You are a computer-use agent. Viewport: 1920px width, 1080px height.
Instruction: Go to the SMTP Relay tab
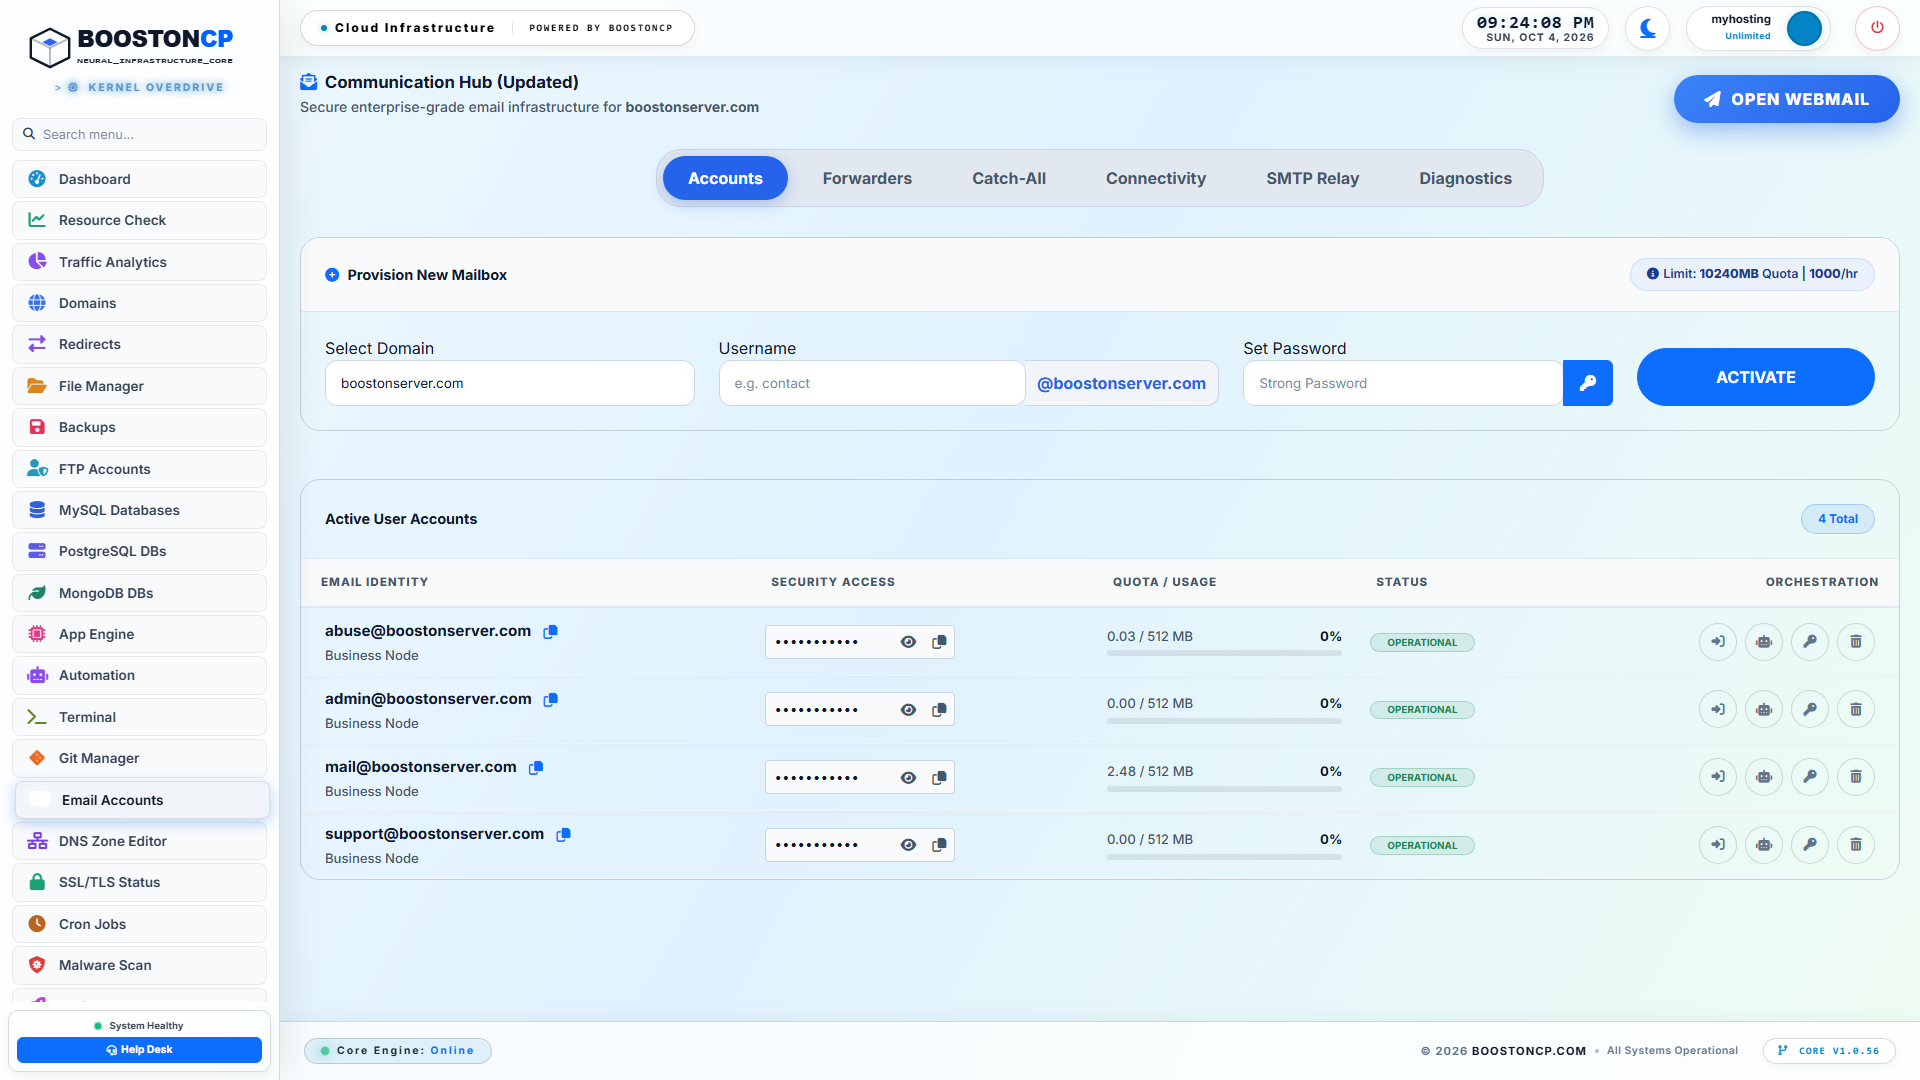coord(1312,178)
